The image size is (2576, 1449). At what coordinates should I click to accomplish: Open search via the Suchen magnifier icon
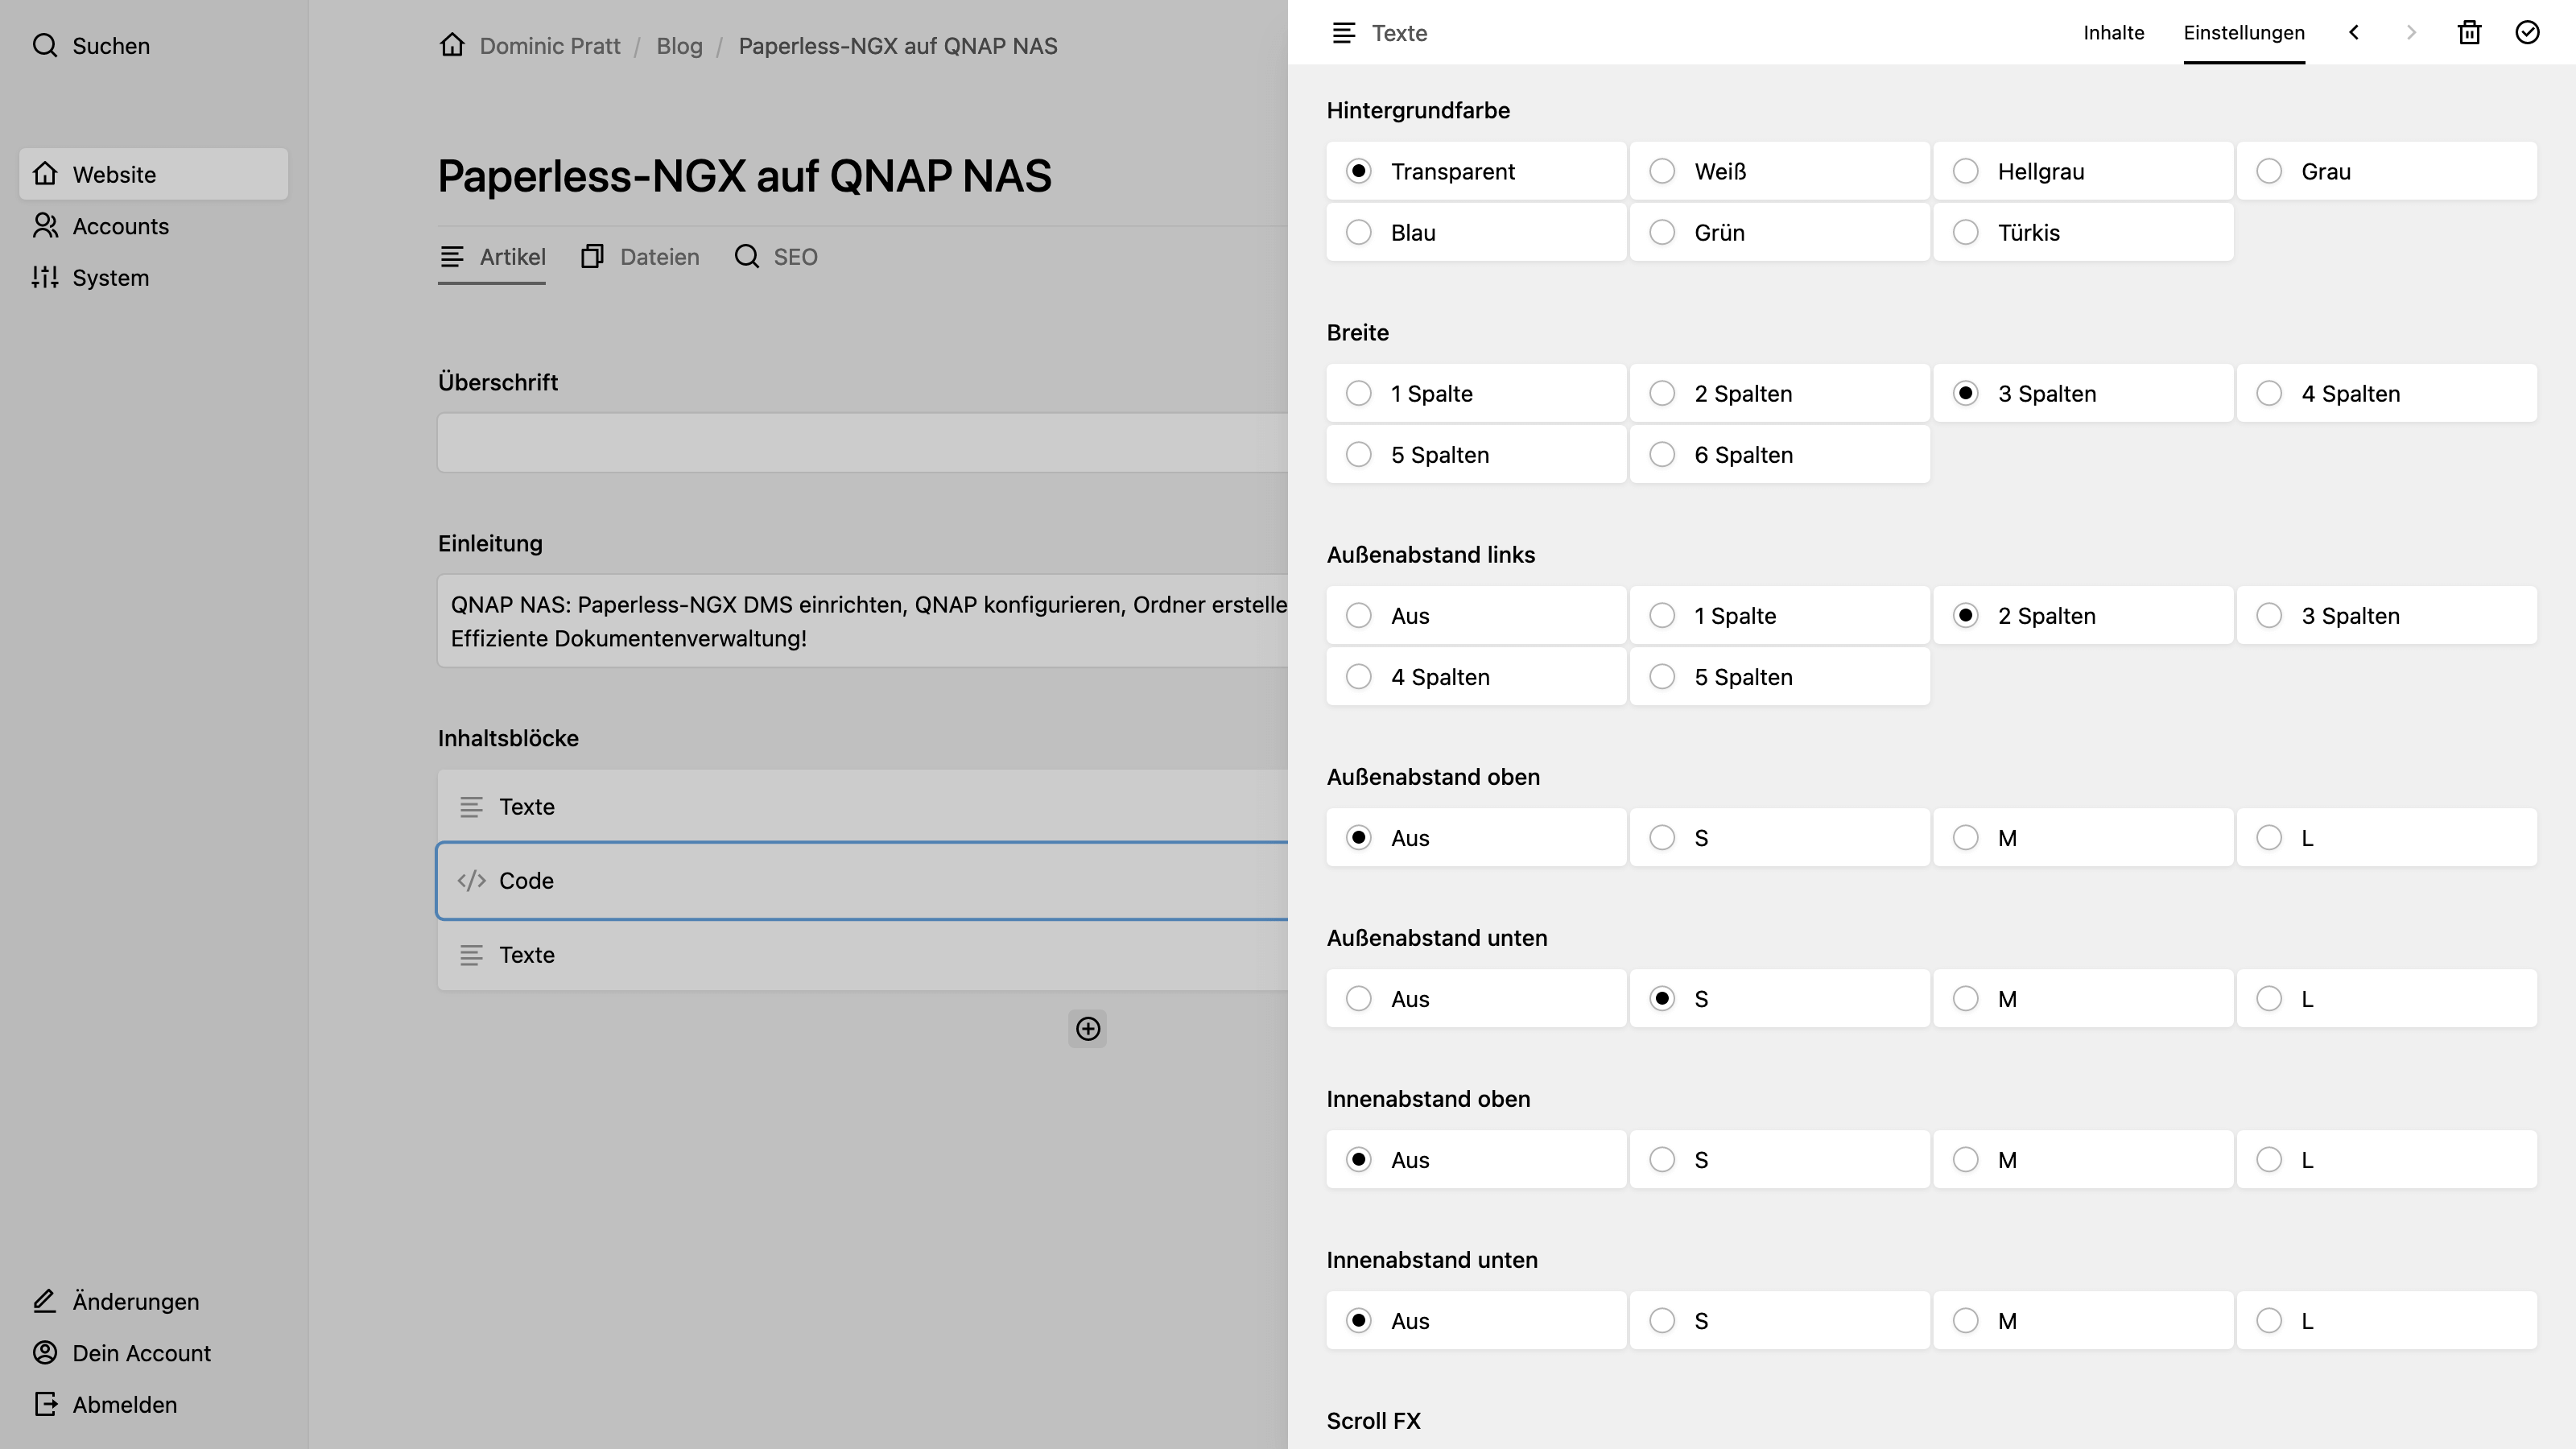tap(45, 45)
